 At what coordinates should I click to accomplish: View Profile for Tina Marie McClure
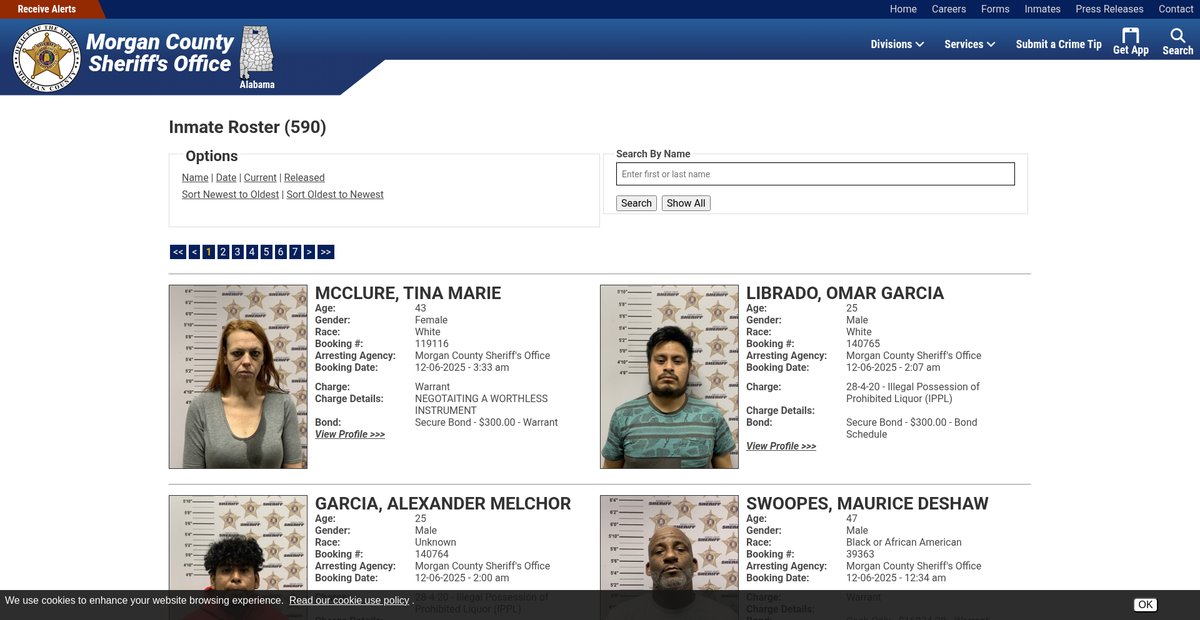pyautogui.click(x=350, y=435)
